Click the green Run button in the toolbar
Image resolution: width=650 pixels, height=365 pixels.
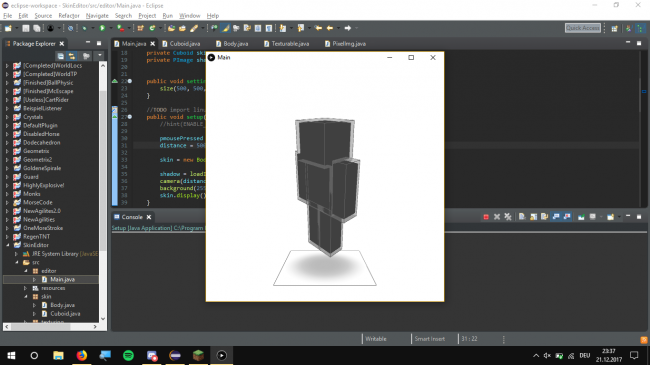(x=102, y=28)
